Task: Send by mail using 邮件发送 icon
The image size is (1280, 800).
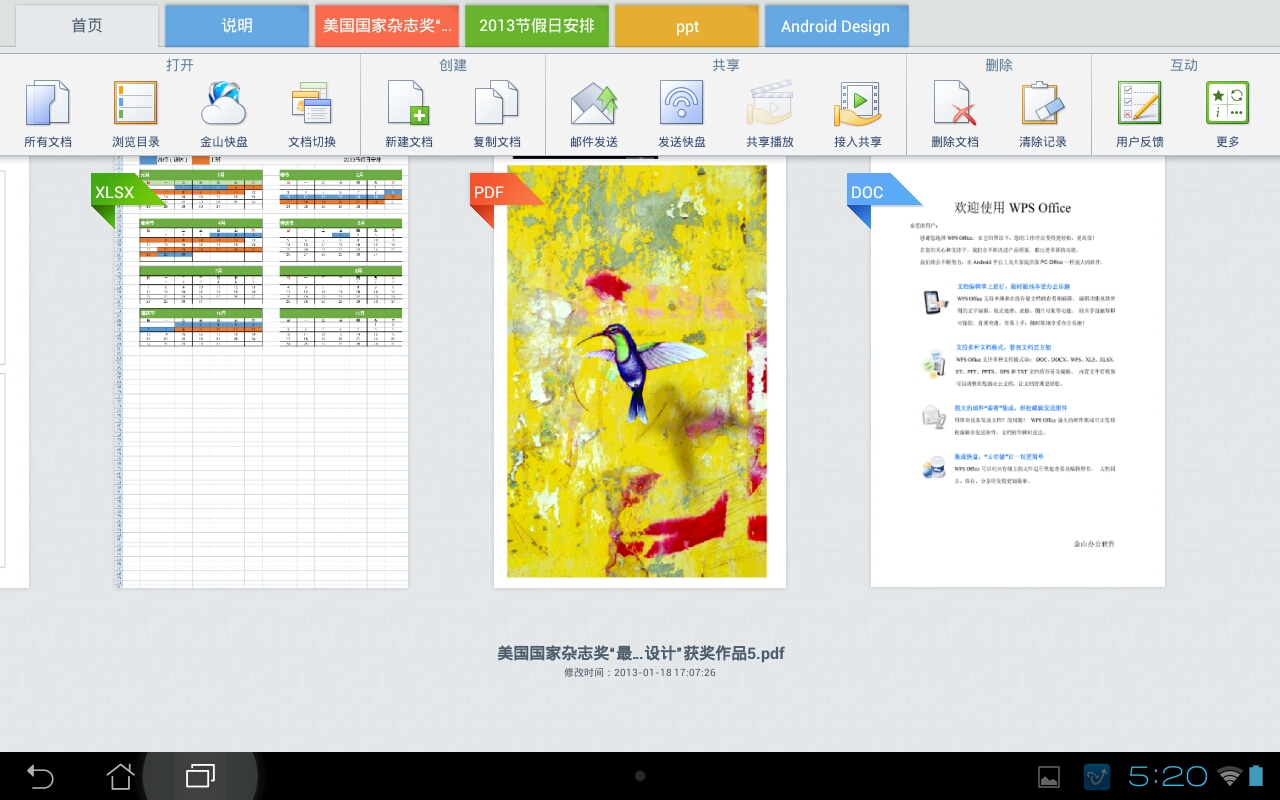Action: [x=594, y=103]
